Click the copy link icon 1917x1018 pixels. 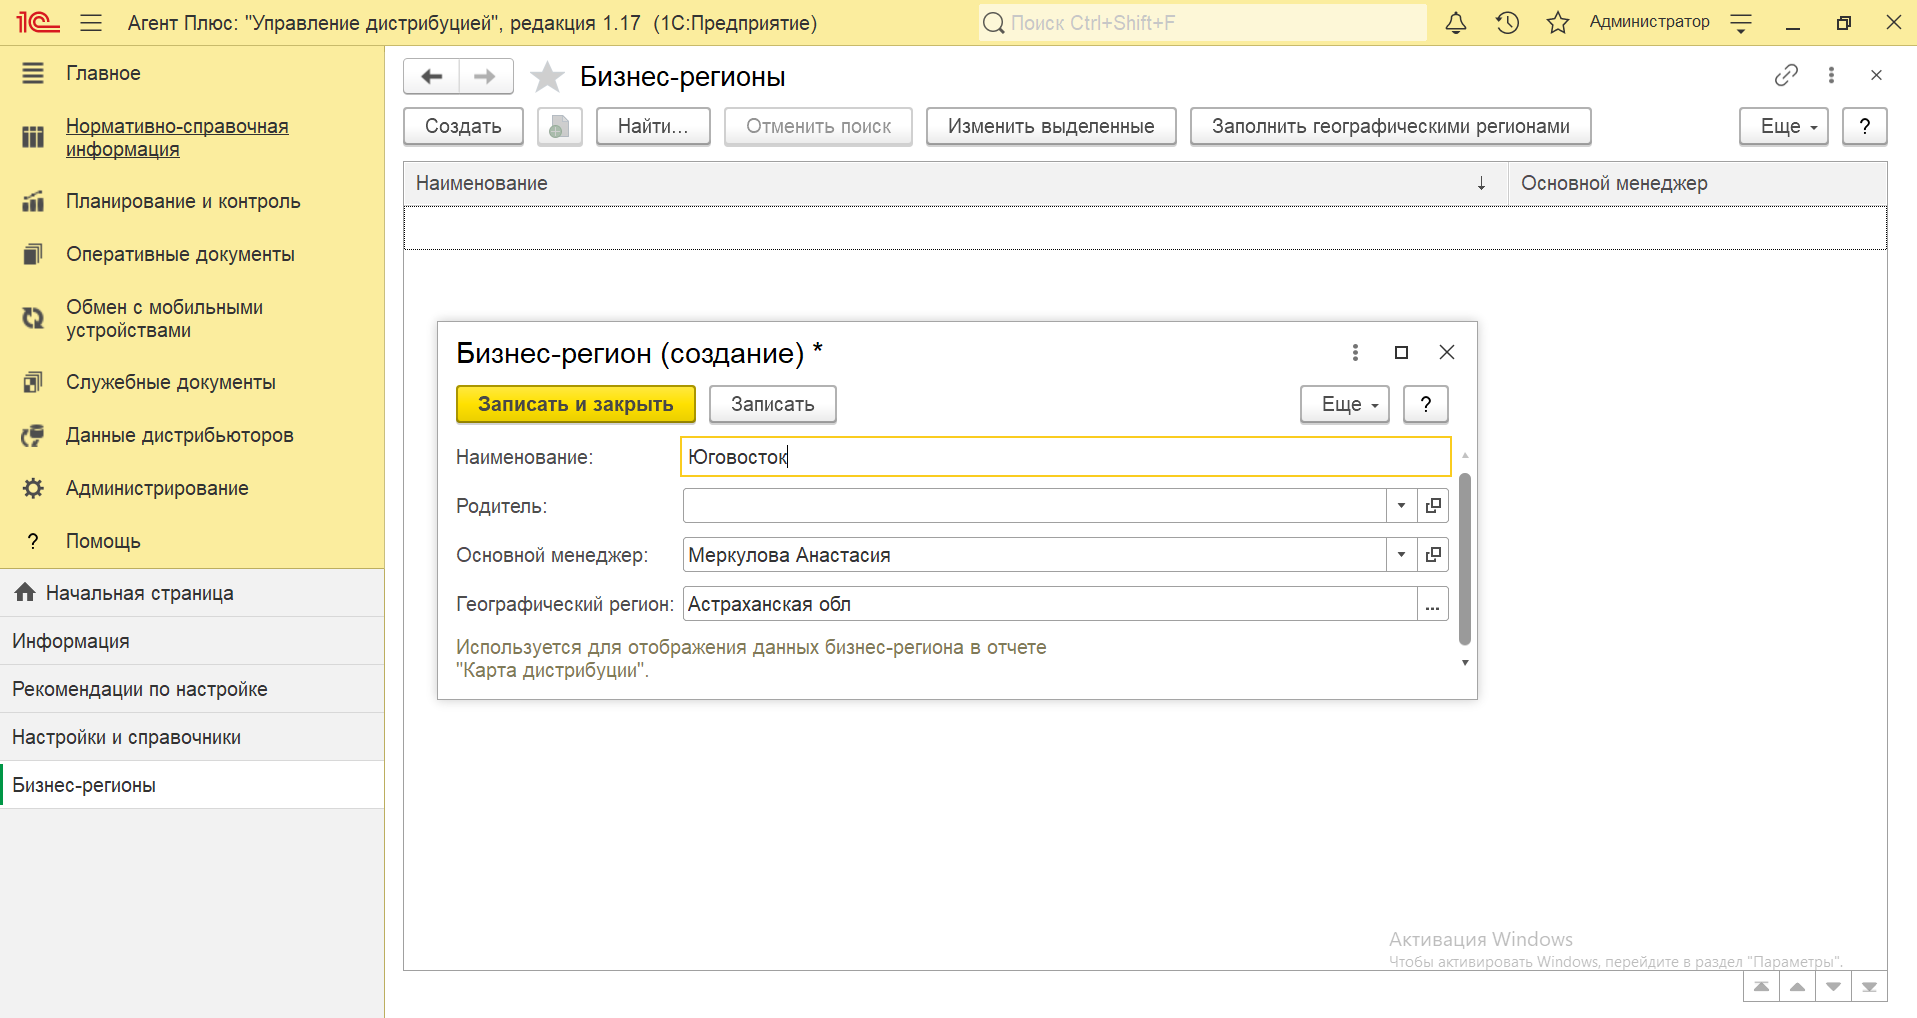(x=1786, y=75)
